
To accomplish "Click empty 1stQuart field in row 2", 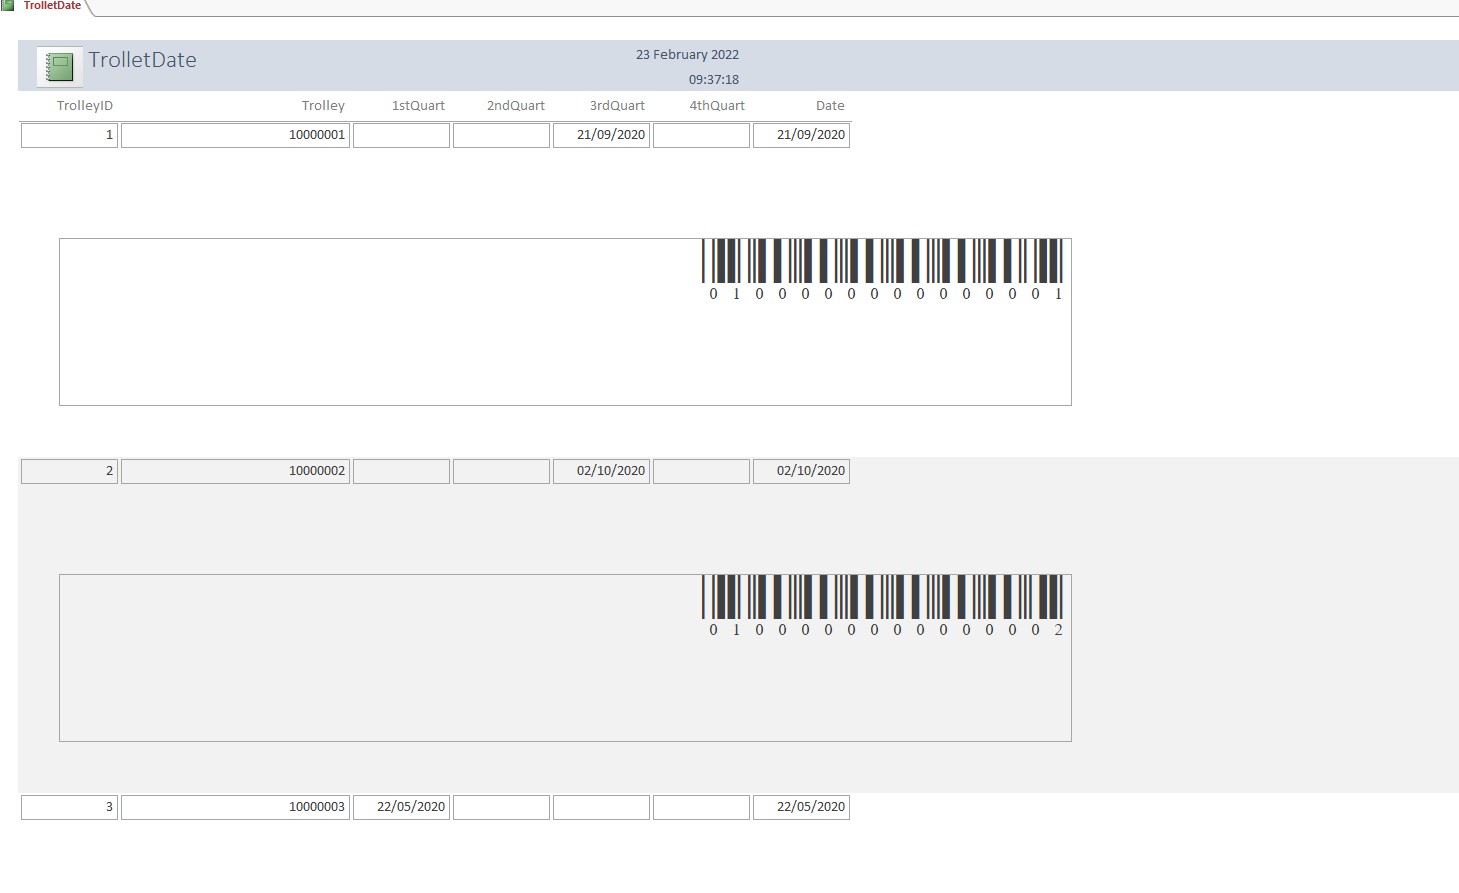I will coord(401,471).
